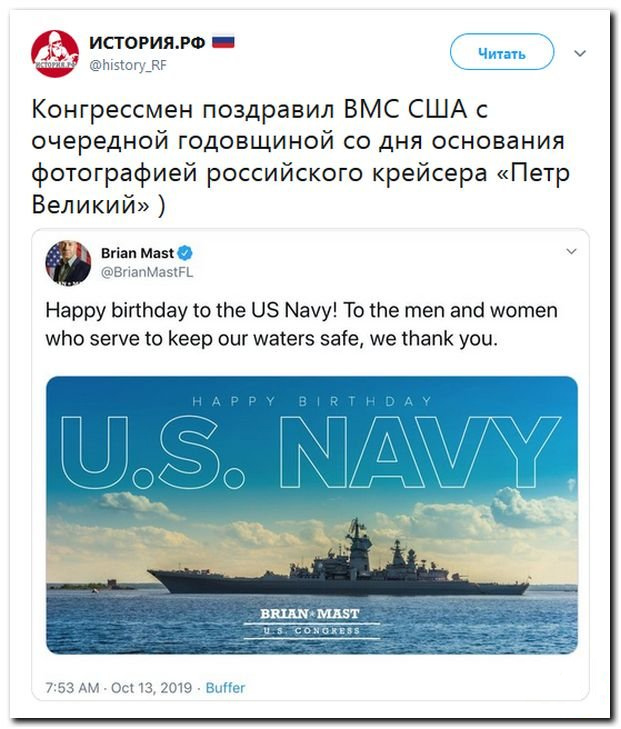
Task: Click the large U.S. NAVY outlined lettering
Action: click(x=311, y=452)
